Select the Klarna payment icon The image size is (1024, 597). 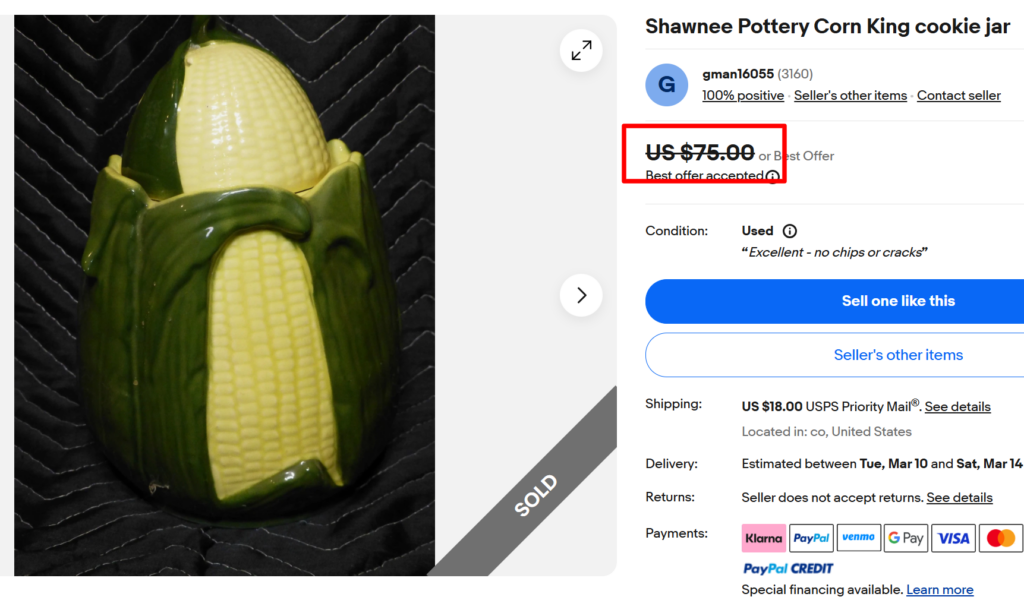click(763, 538)
